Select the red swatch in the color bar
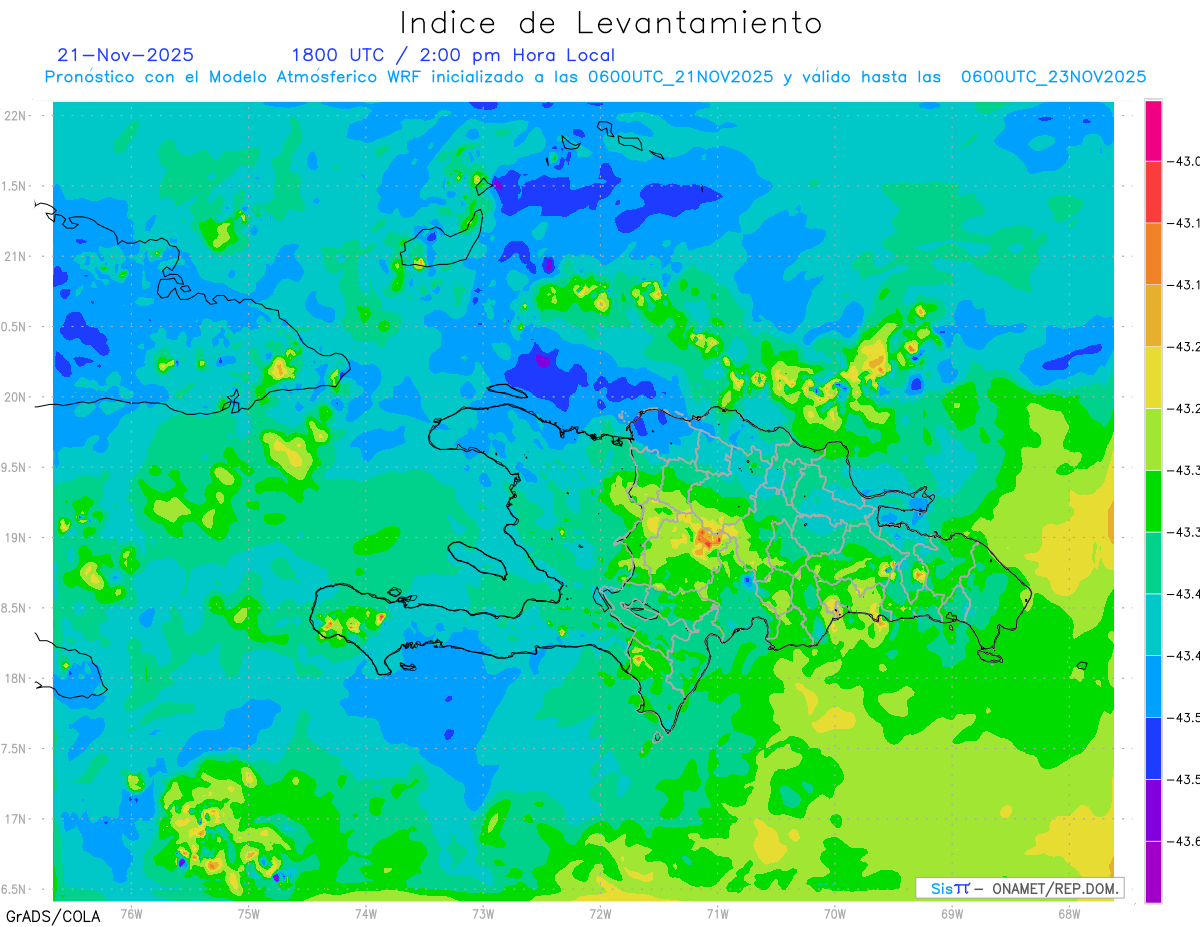This screenshot has width=1200, height=927. tap(1153, 192)
